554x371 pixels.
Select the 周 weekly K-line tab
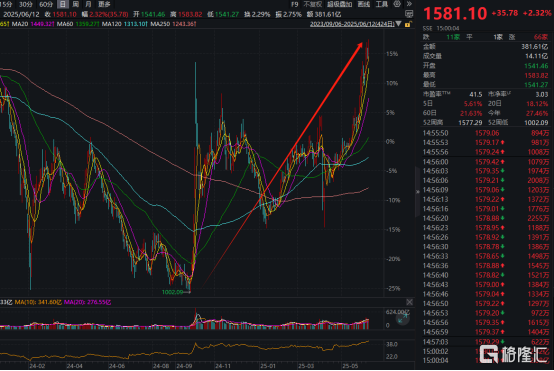(76, 4)
